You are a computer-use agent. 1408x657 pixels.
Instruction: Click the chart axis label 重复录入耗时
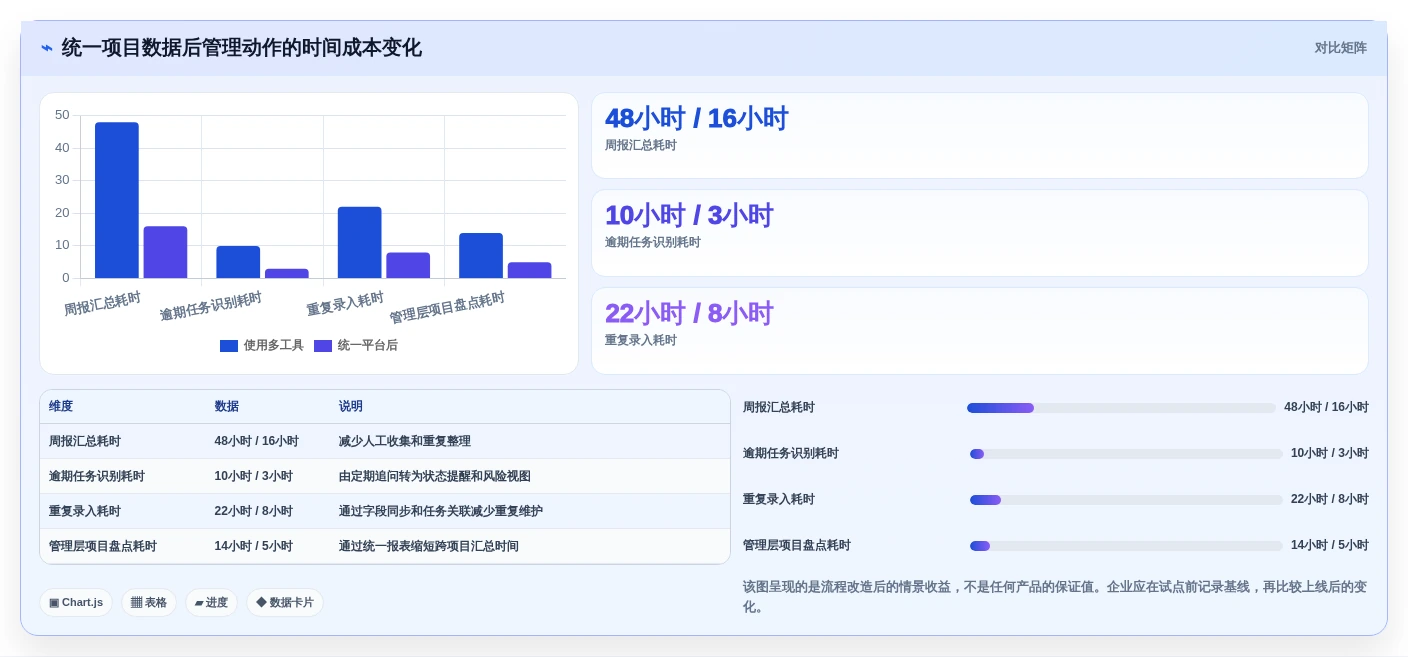(x=345, y=304)
